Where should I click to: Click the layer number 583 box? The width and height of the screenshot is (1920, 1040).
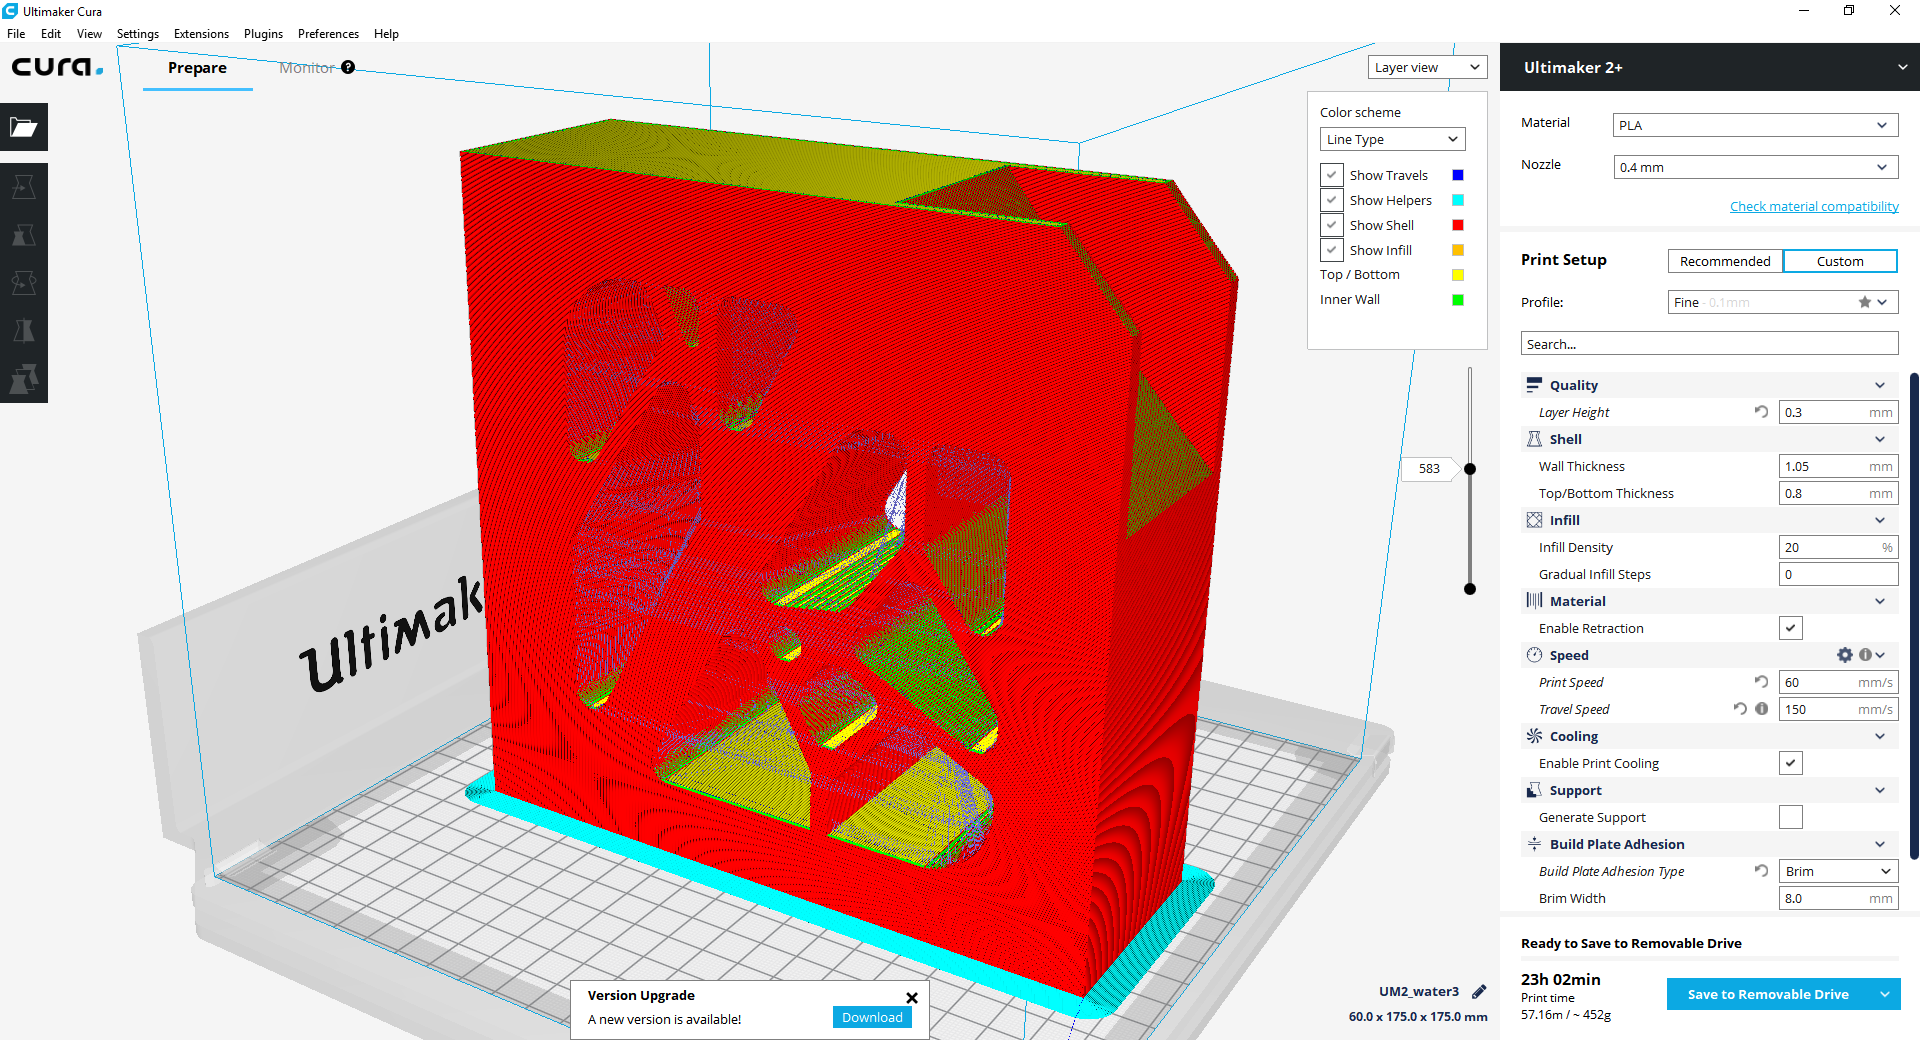(x=1429, y=468)
